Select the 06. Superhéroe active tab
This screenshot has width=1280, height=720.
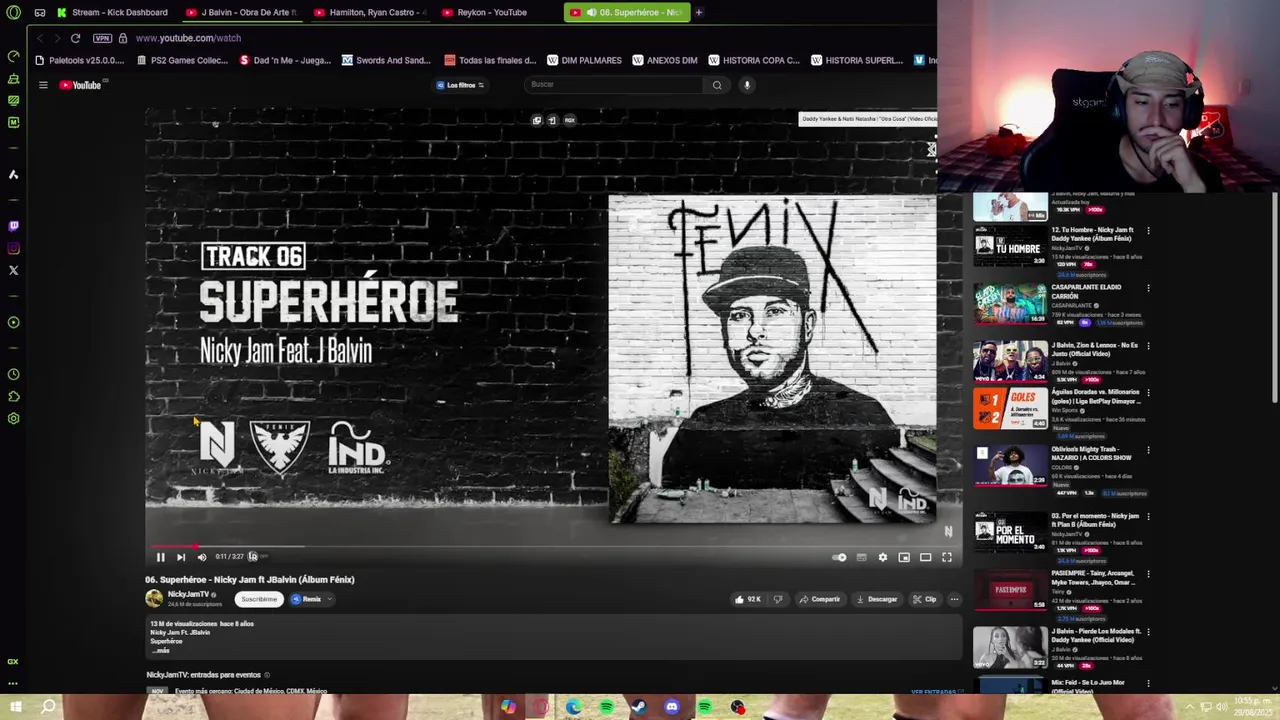click(626, 12)
